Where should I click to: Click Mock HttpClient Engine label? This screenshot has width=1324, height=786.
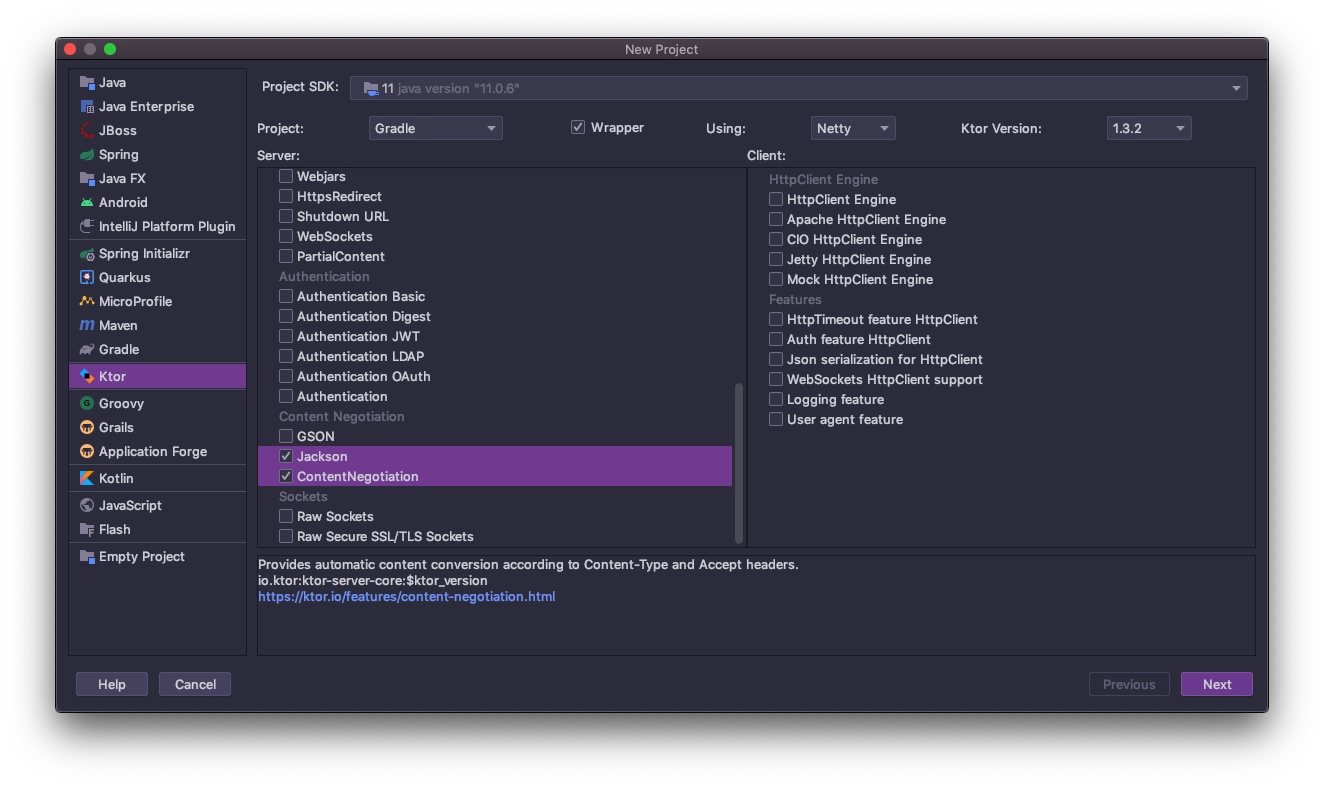point(860,280)
